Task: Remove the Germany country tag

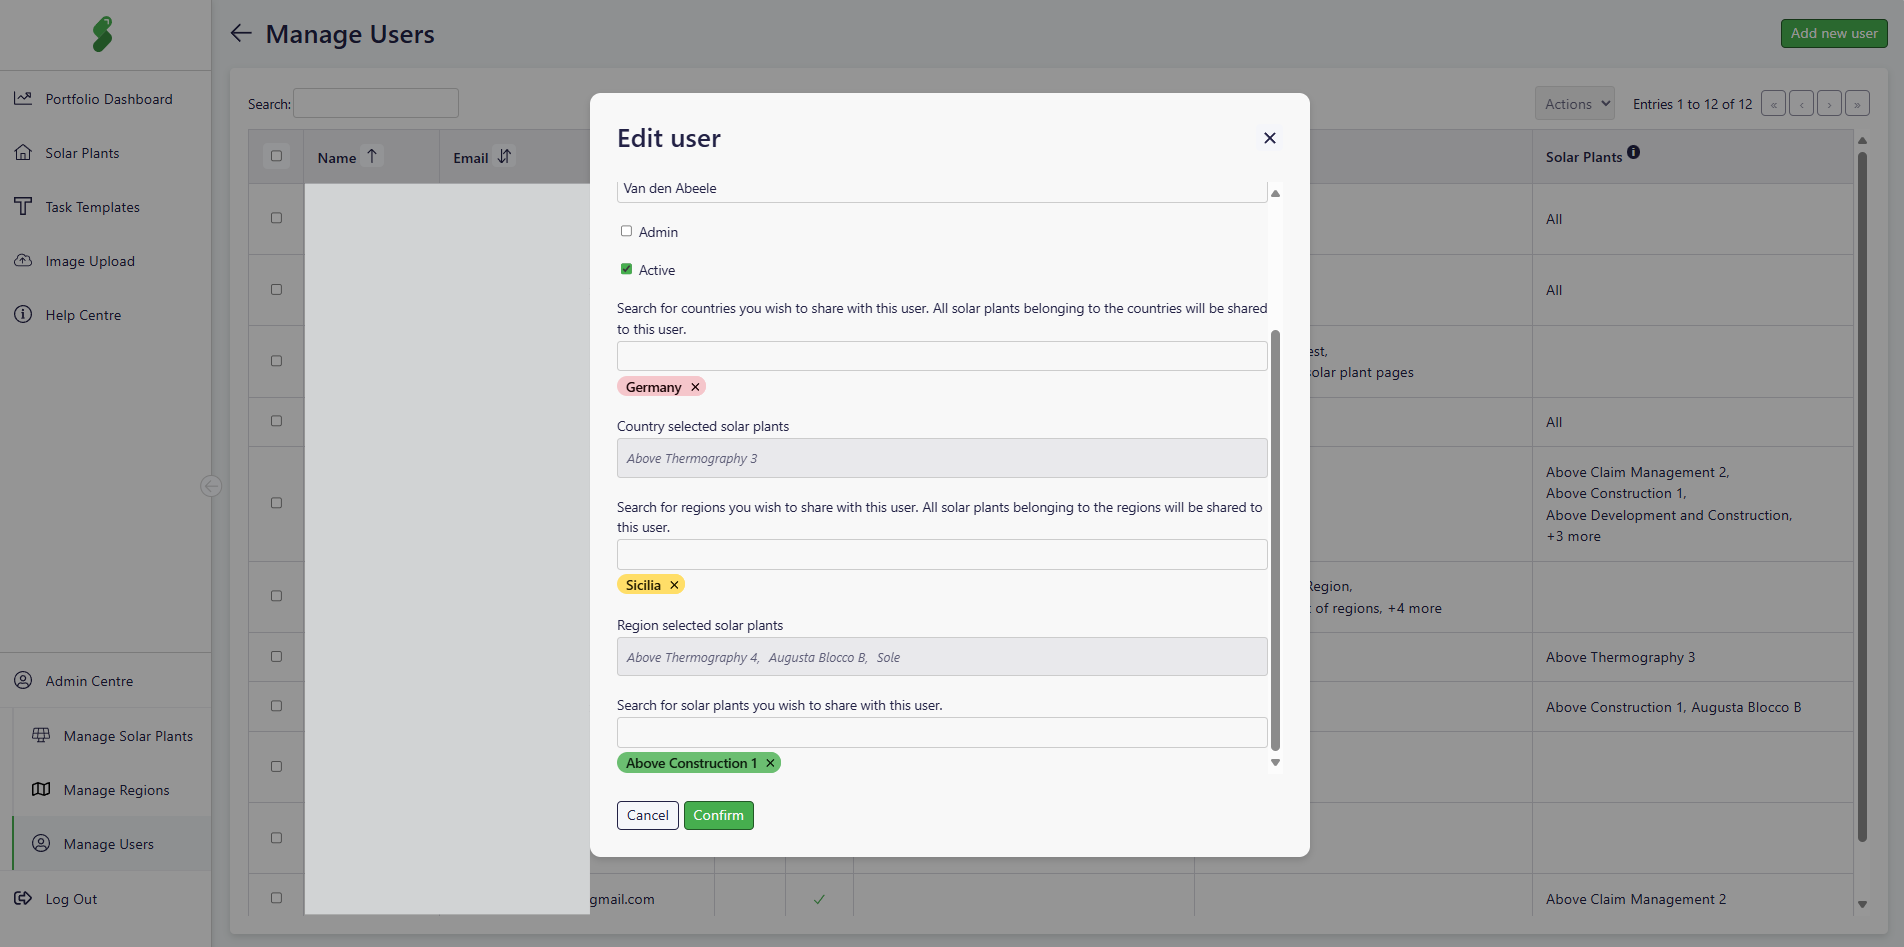Action: [x=695, y=387]
